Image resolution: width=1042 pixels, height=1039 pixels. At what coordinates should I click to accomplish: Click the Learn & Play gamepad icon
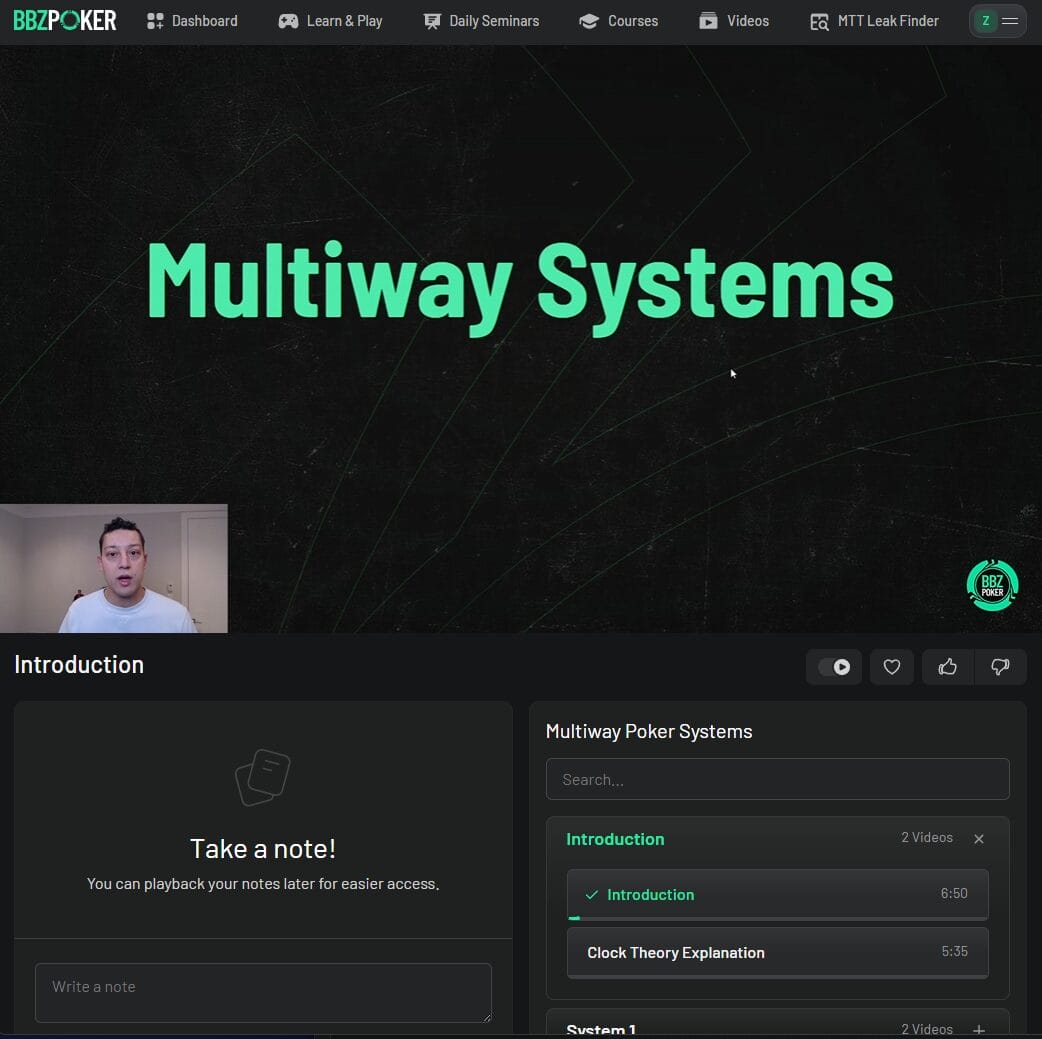tap(288, 21)
